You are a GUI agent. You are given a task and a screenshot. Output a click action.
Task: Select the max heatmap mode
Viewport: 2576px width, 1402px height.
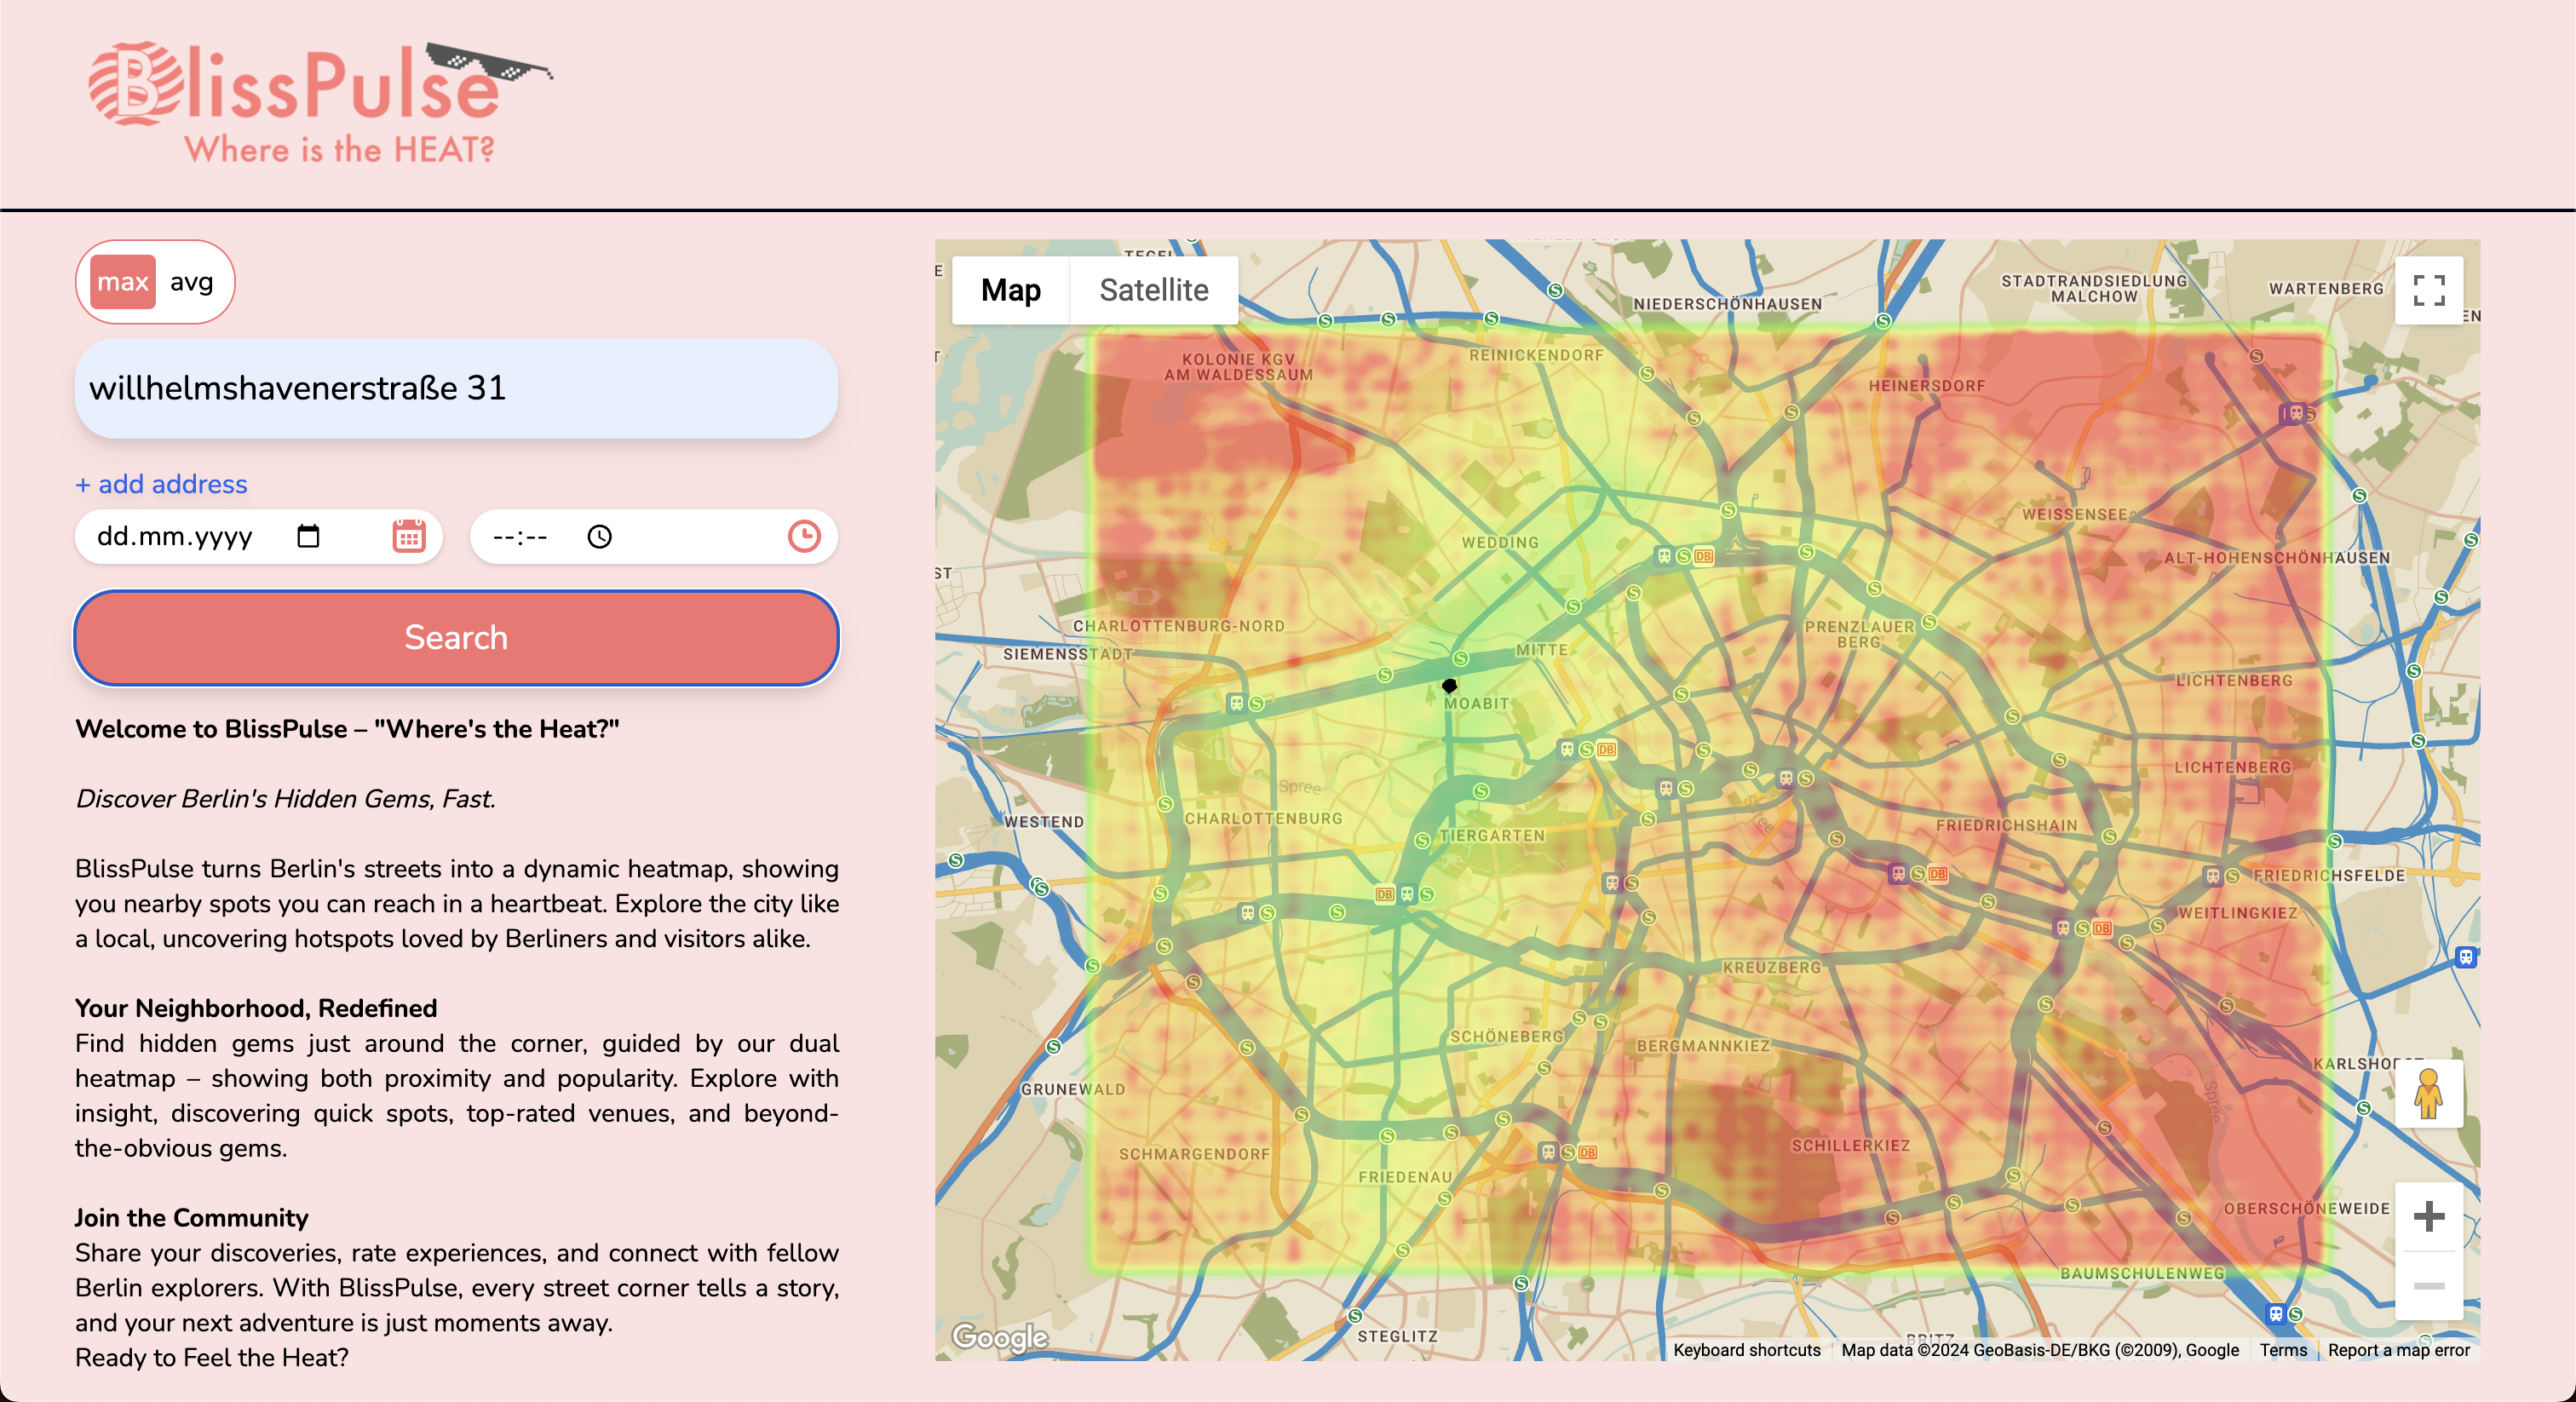[122, 282]
